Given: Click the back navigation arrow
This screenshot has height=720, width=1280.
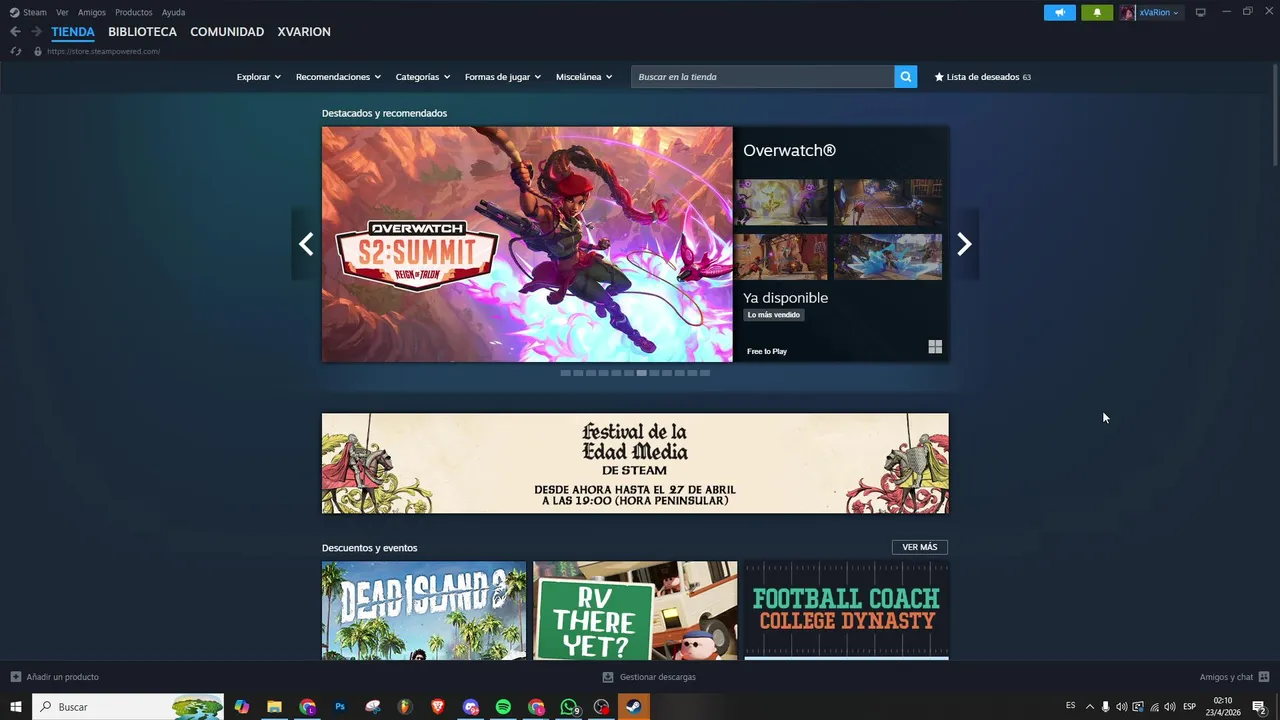Looking at the screenshot, I should point(15,32).
